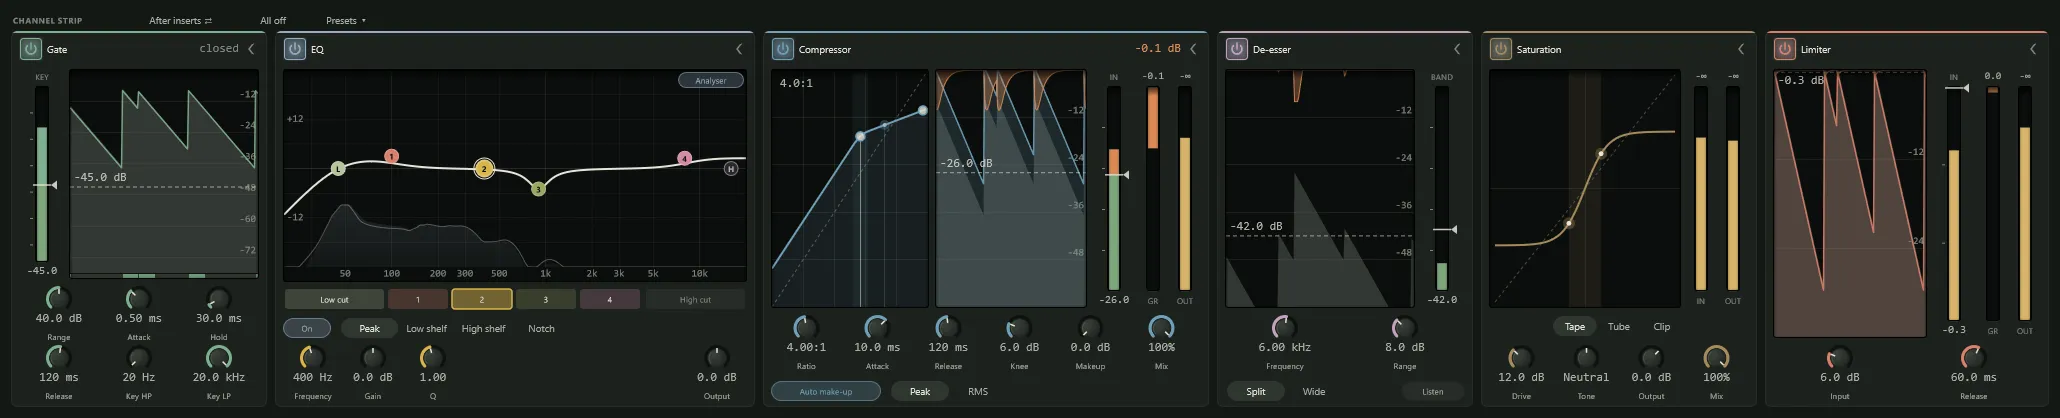
Task: Collapse the De-esser module chevron
Action: [x=1457, y=48]
